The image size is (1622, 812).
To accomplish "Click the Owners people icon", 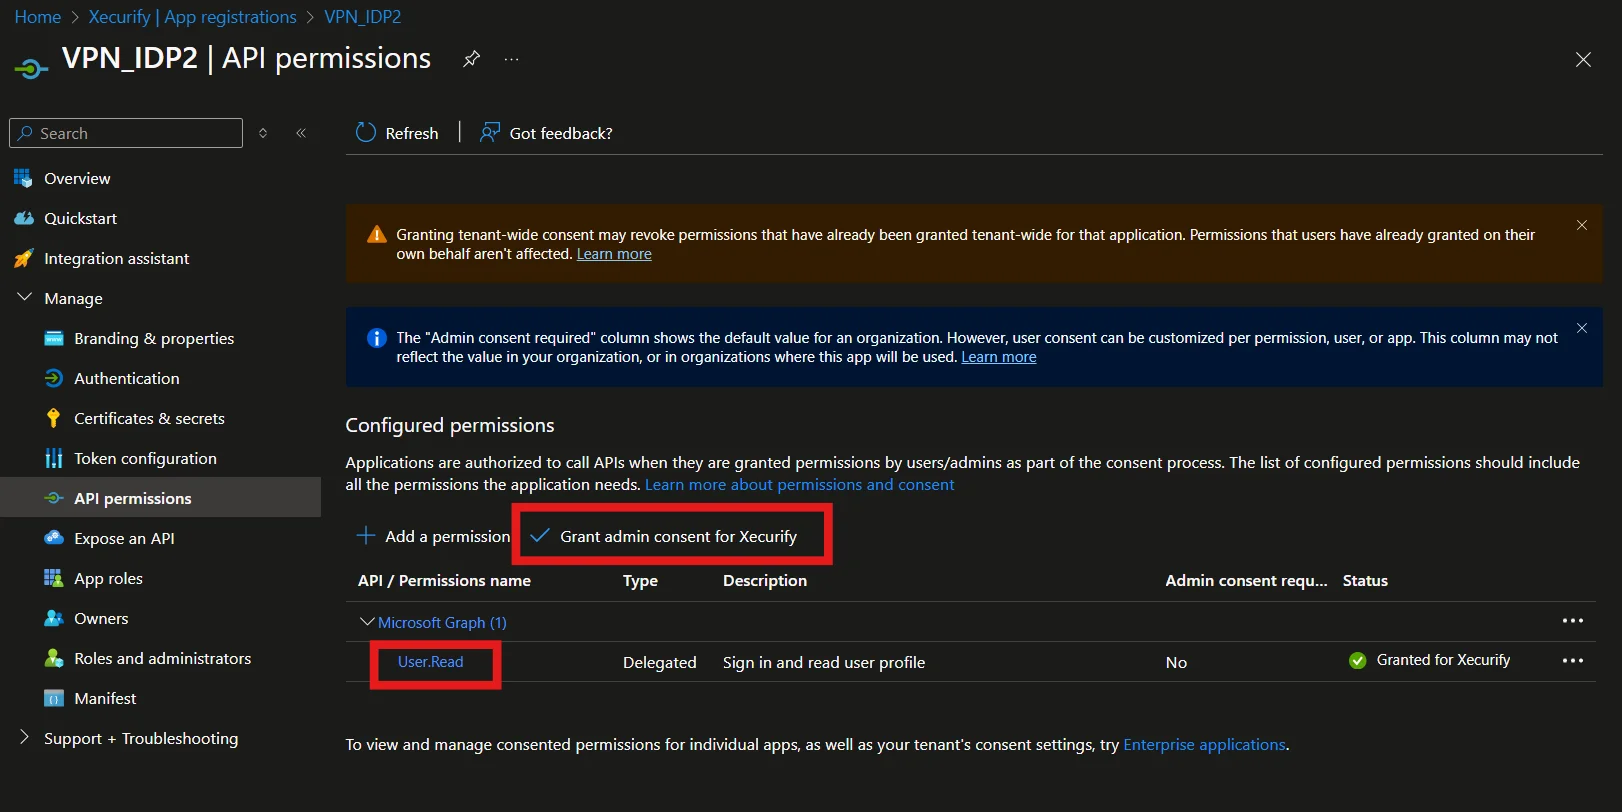I will [54, 618].
